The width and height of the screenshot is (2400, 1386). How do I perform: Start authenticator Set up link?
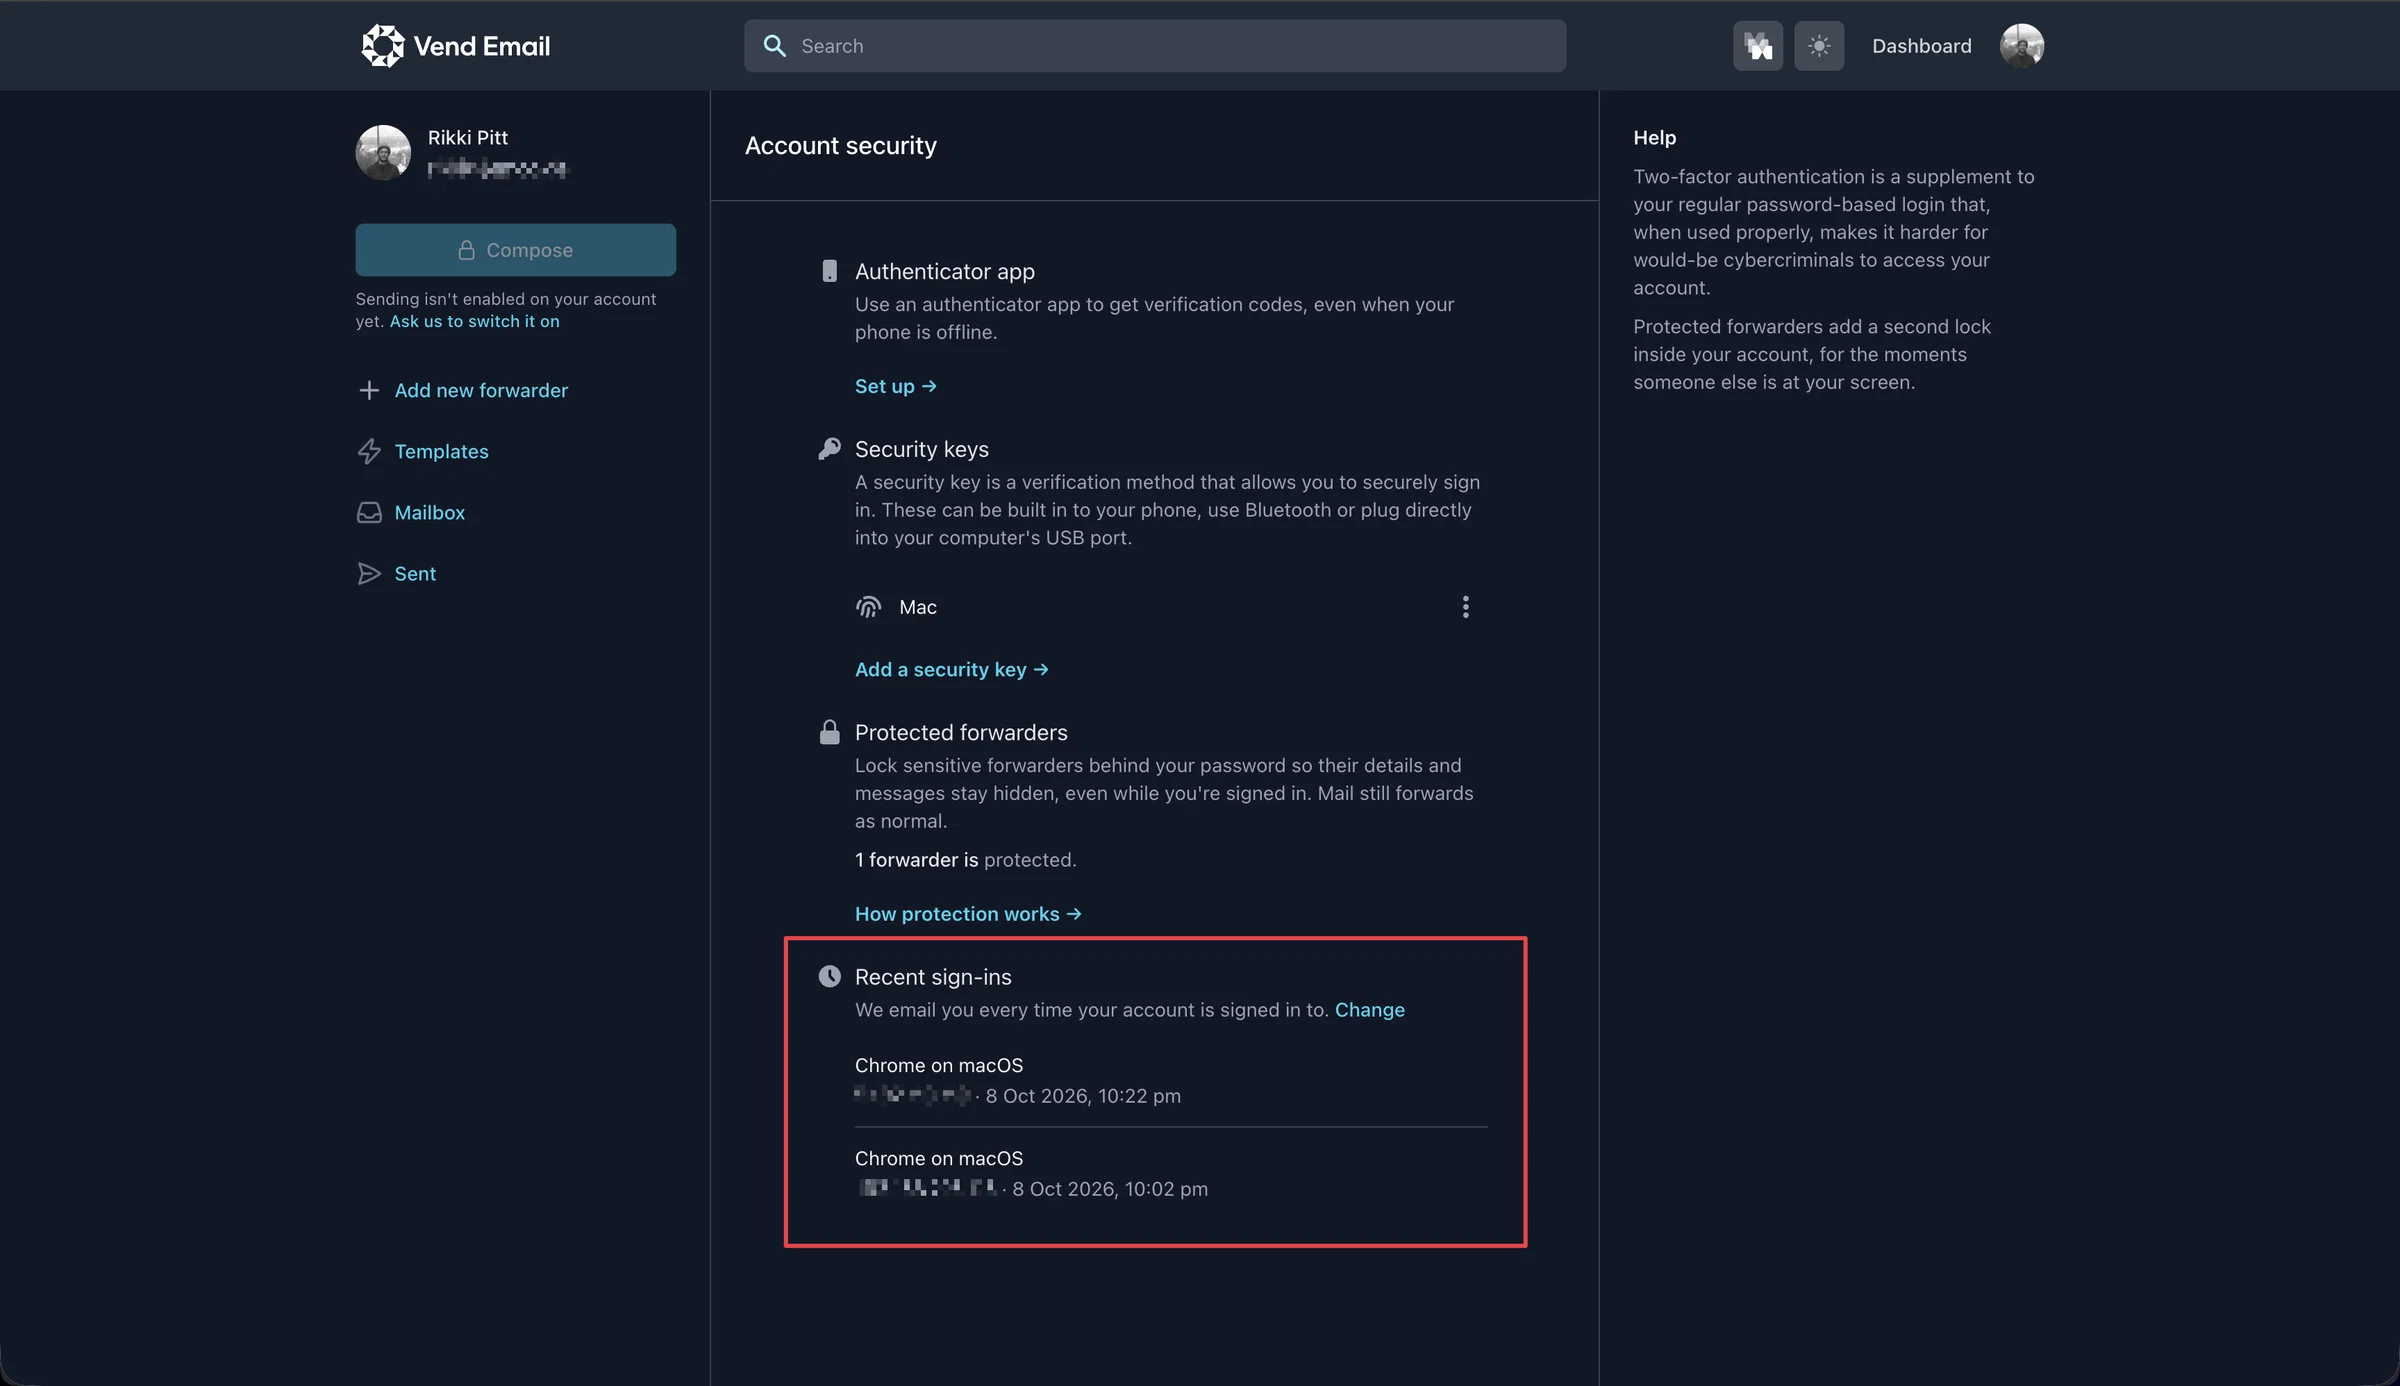tap(895, 386)
